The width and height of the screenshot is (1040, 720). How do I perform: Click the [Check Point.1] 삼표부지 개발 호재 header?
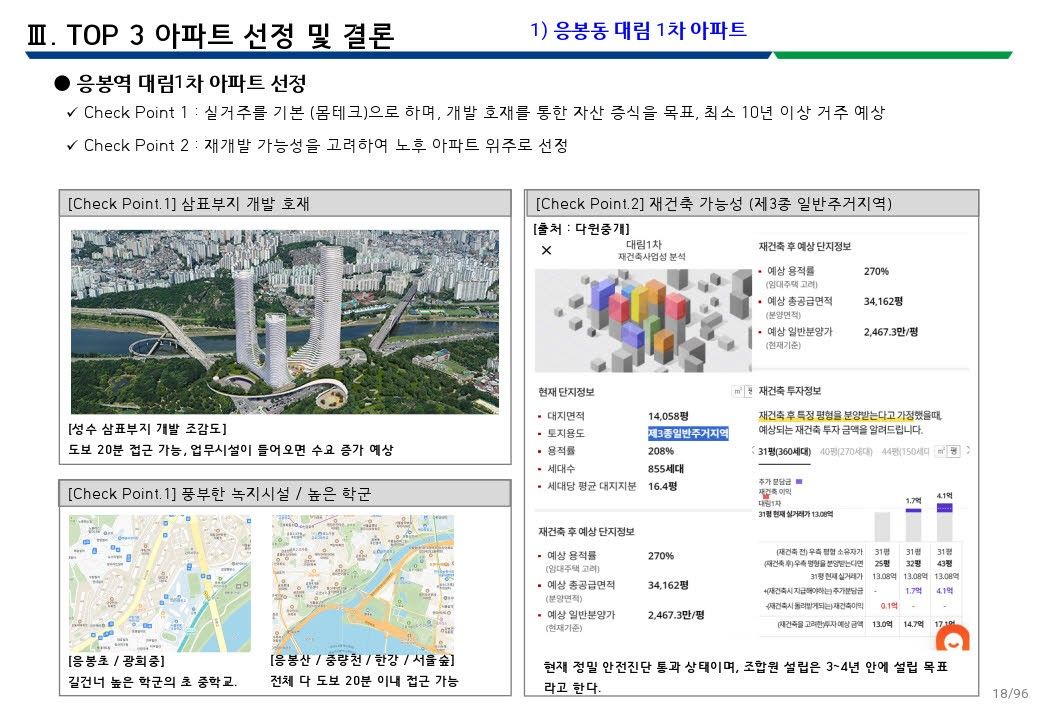coord(285,204)
